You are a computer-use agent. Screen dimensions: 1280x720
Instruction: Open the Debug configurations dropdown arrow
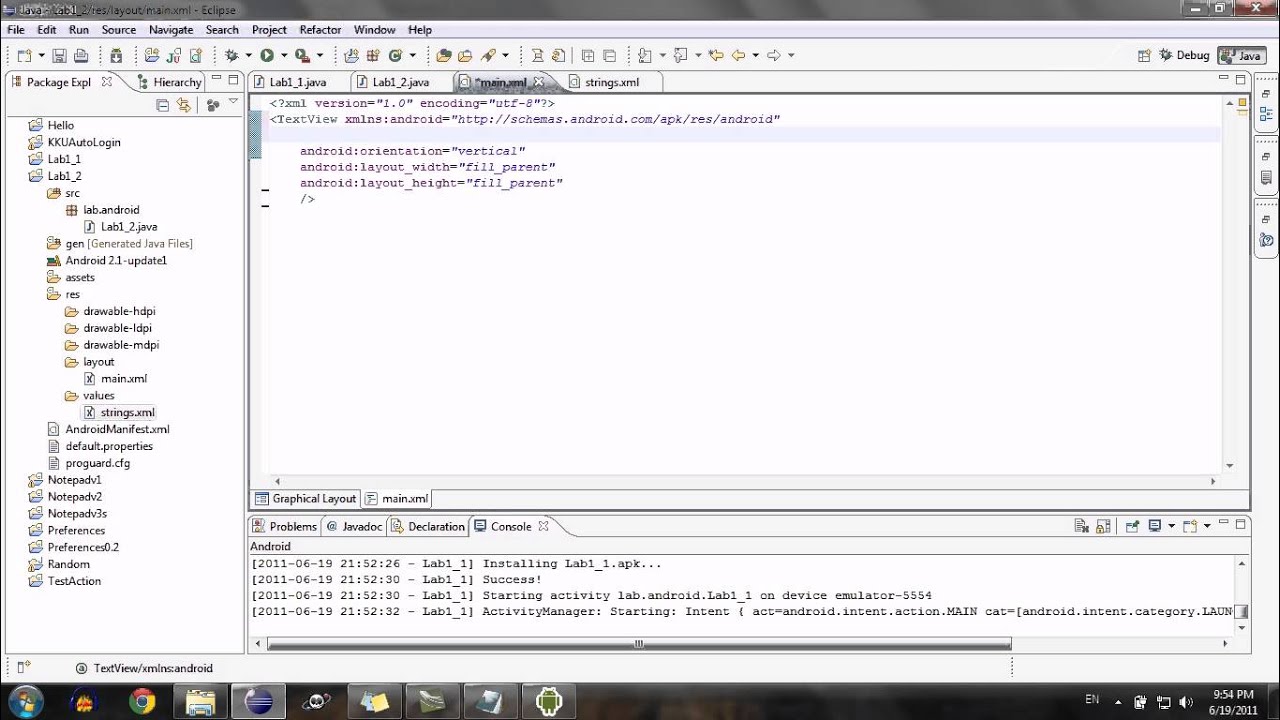(248, 56)
